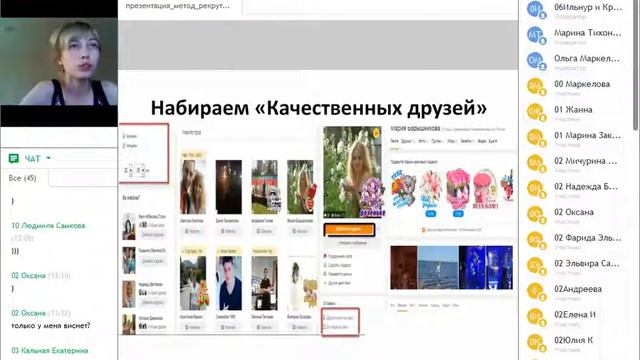640x360 pixels.
Task: Click avatar of Марина Тихон participant
Action: (536, 35)
